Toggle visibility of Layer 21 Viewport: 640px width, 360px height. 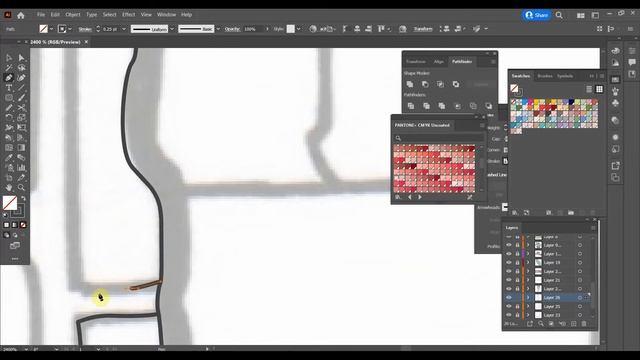click(x=509, y=280)
